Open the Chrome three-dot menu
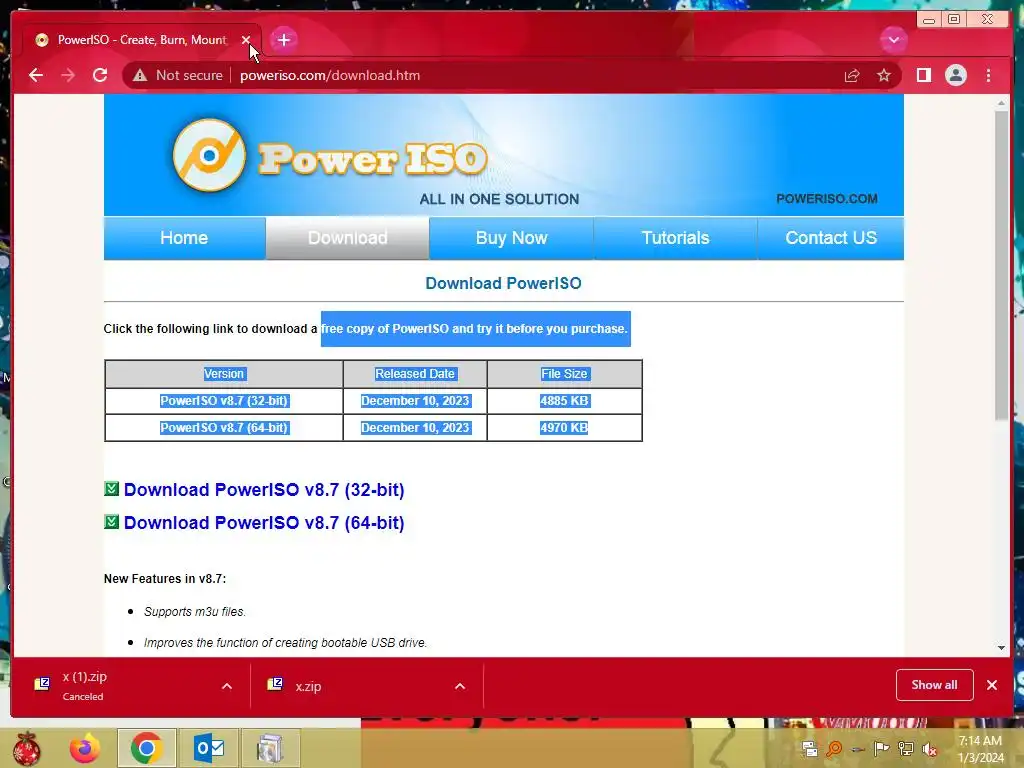The height and width of the screenshot is (768, 1024). tap(988, 76)
